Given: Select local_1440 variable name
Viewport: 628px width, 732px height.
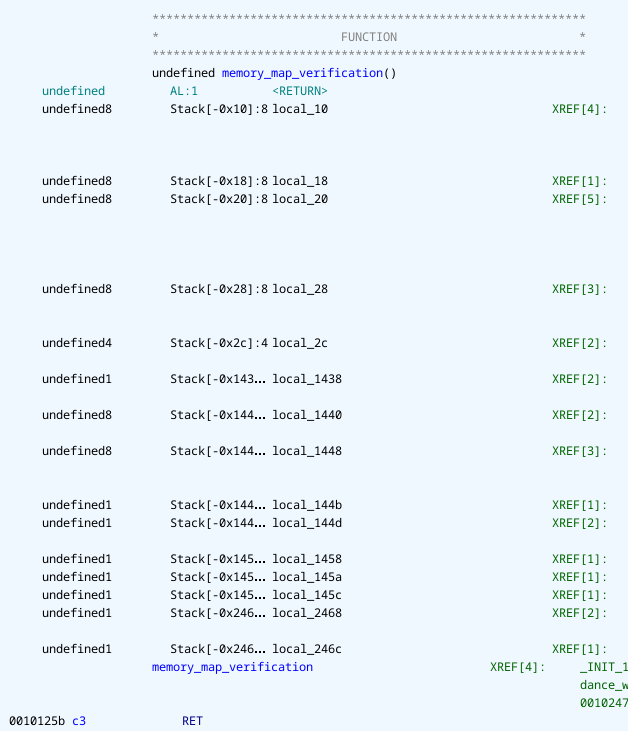Looking at the screenshot, I should tap(307, 415).
